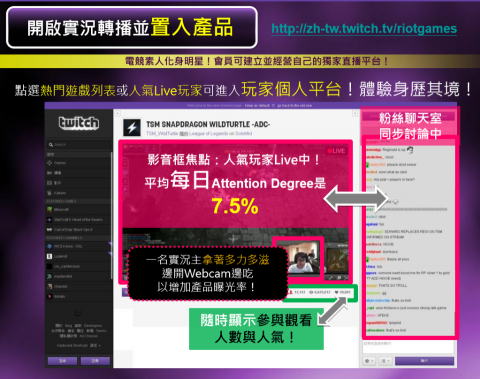This screenshot has height=379, width=480.
Task: Click the fullscreen icon on video player
Action: coord(346,278)
